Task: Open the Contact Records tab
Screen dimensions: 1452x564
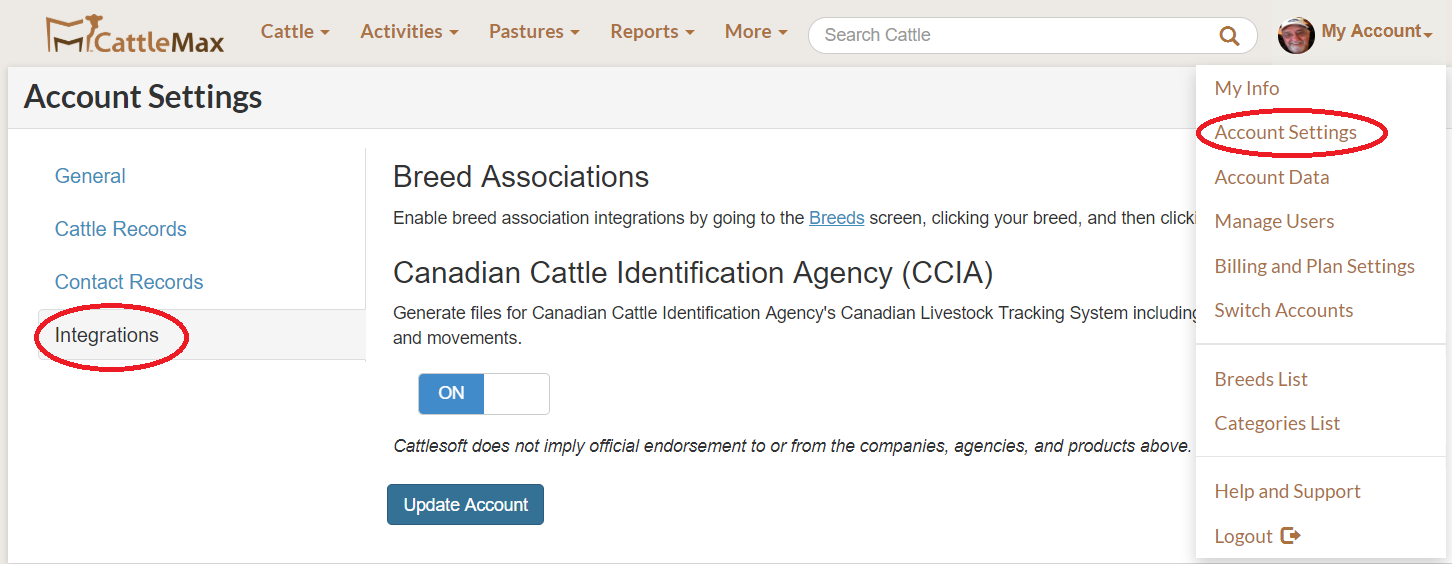Action: coord(129,282)
